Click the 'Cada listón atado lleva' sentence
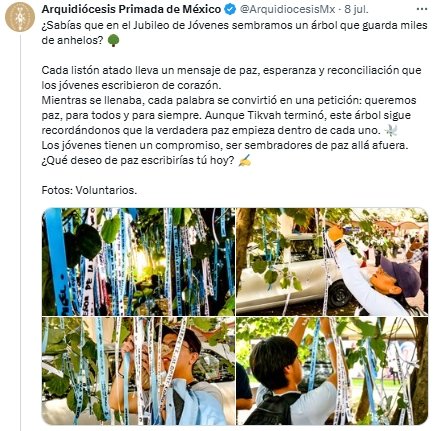The height and width of the screenshot is (431, 438). pyautogui.click(x=231, y=78)
